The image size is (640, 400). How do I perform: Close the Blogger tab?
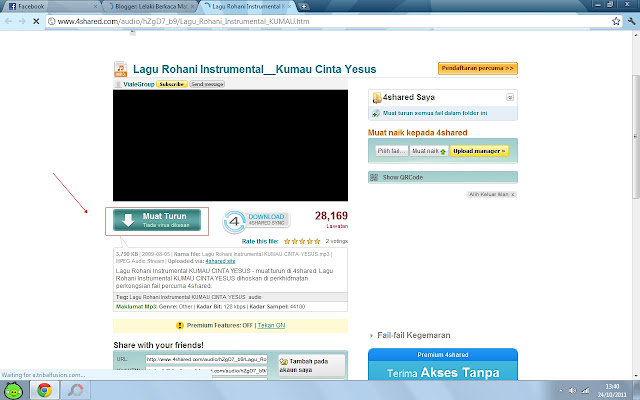[193, 7]
